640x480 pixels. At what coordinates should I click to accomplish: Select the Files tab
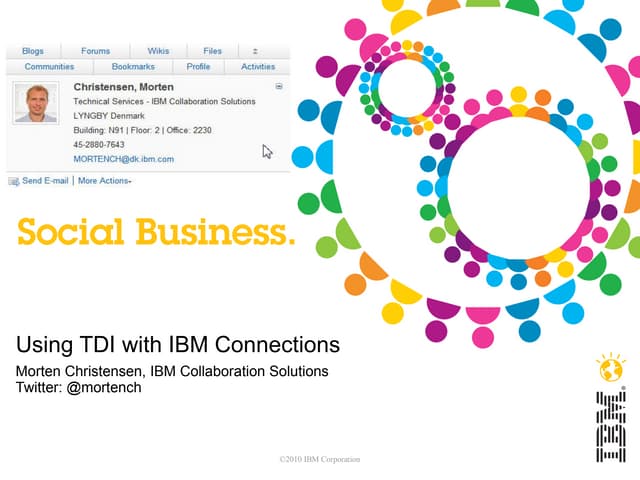[x=212, y=51]
